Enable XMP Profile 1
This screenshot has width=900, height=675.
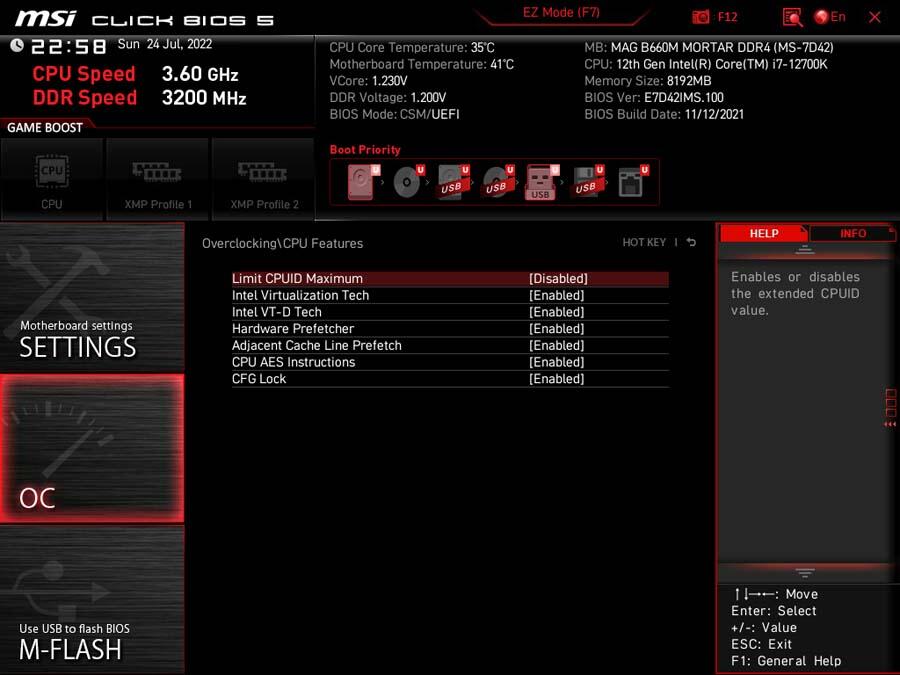tap(158, 179)
